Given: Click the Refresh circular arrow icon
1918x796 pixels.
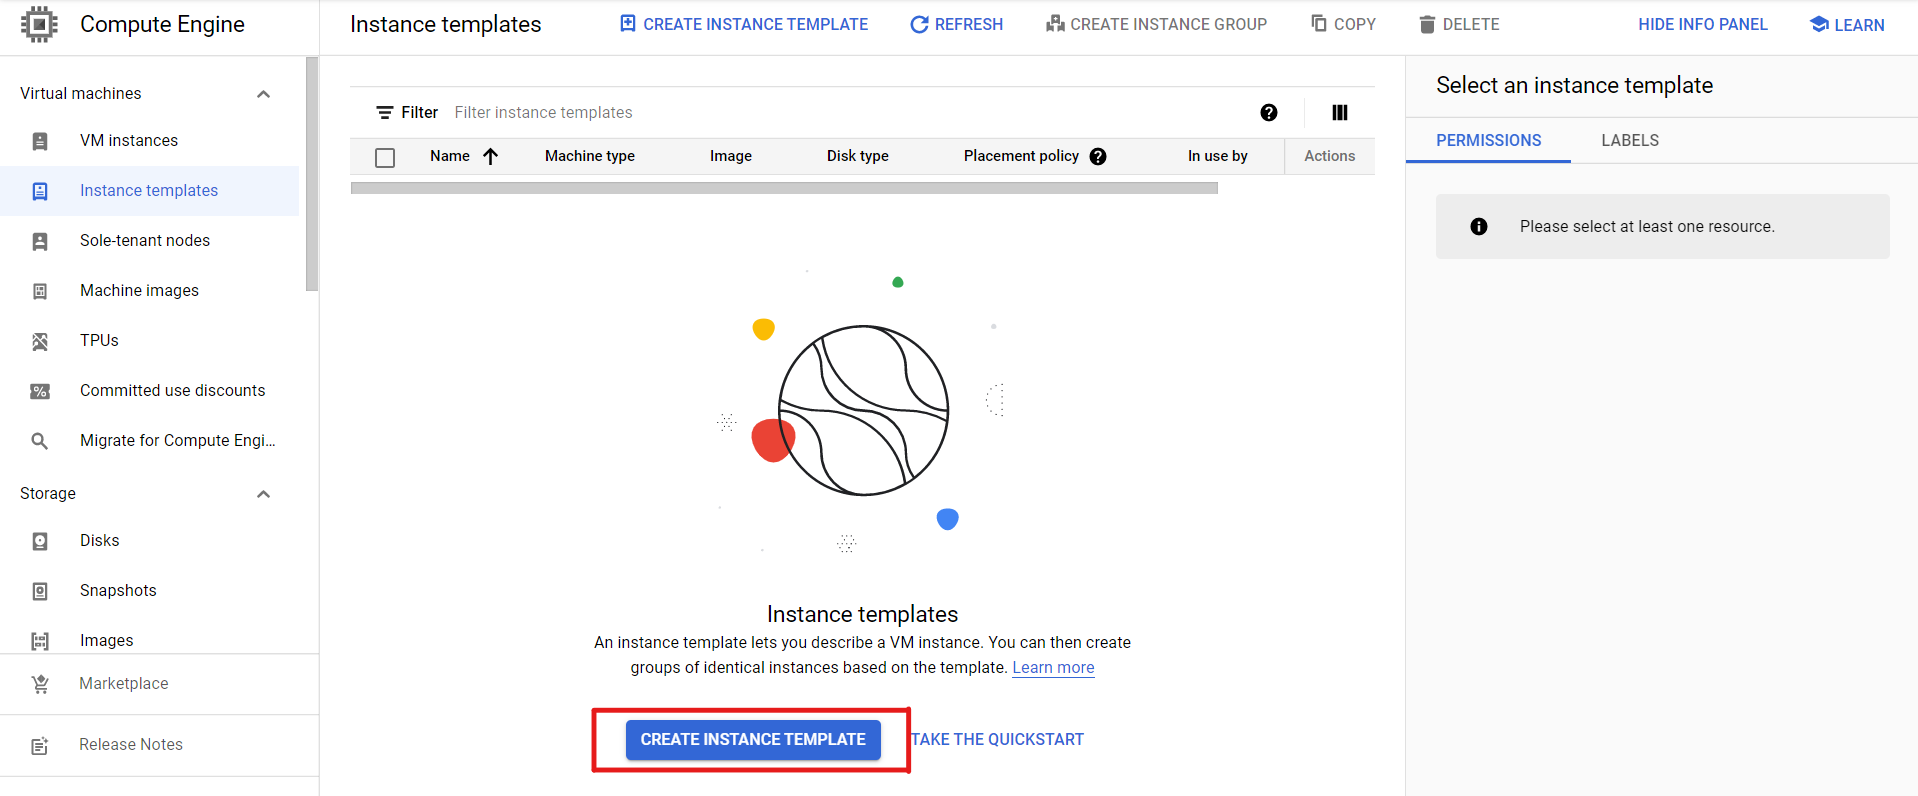Looking at the screenshot, I should [x=919, y=24].
